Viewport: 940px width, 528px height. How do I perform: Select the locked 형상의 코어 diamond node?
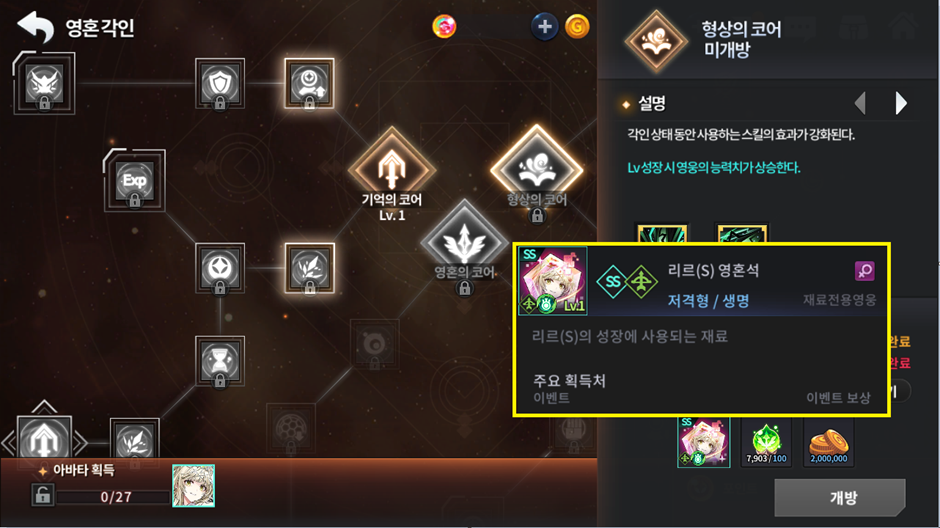point(537,169)
